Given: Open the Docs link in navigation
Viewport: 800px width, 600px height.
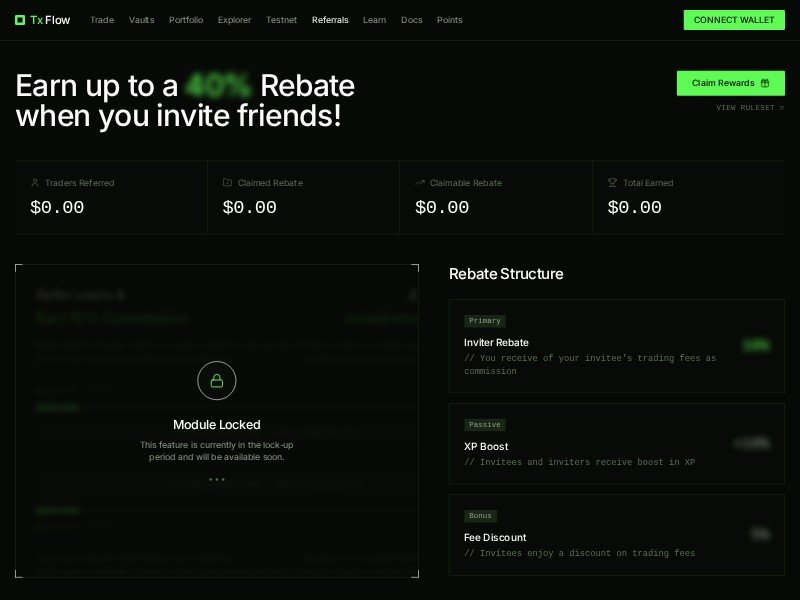Looking at the screenshot, I should click(x=412, y=20).
